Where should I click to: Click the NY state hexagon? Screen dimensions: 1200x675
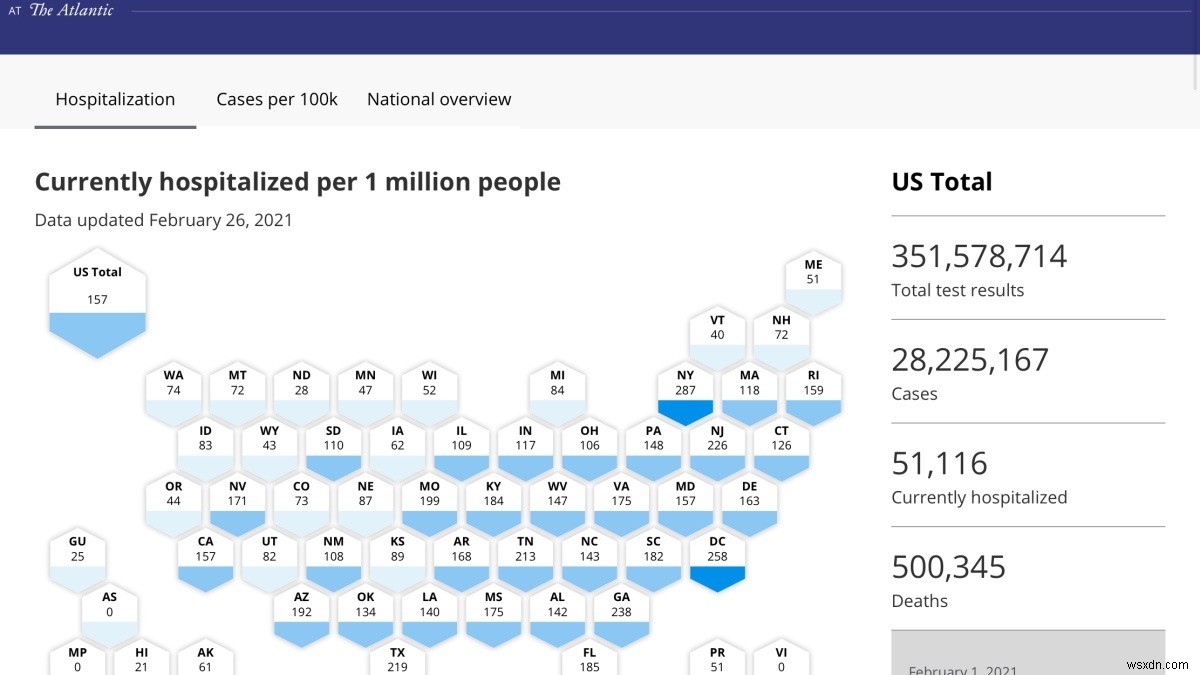[685, 385]
